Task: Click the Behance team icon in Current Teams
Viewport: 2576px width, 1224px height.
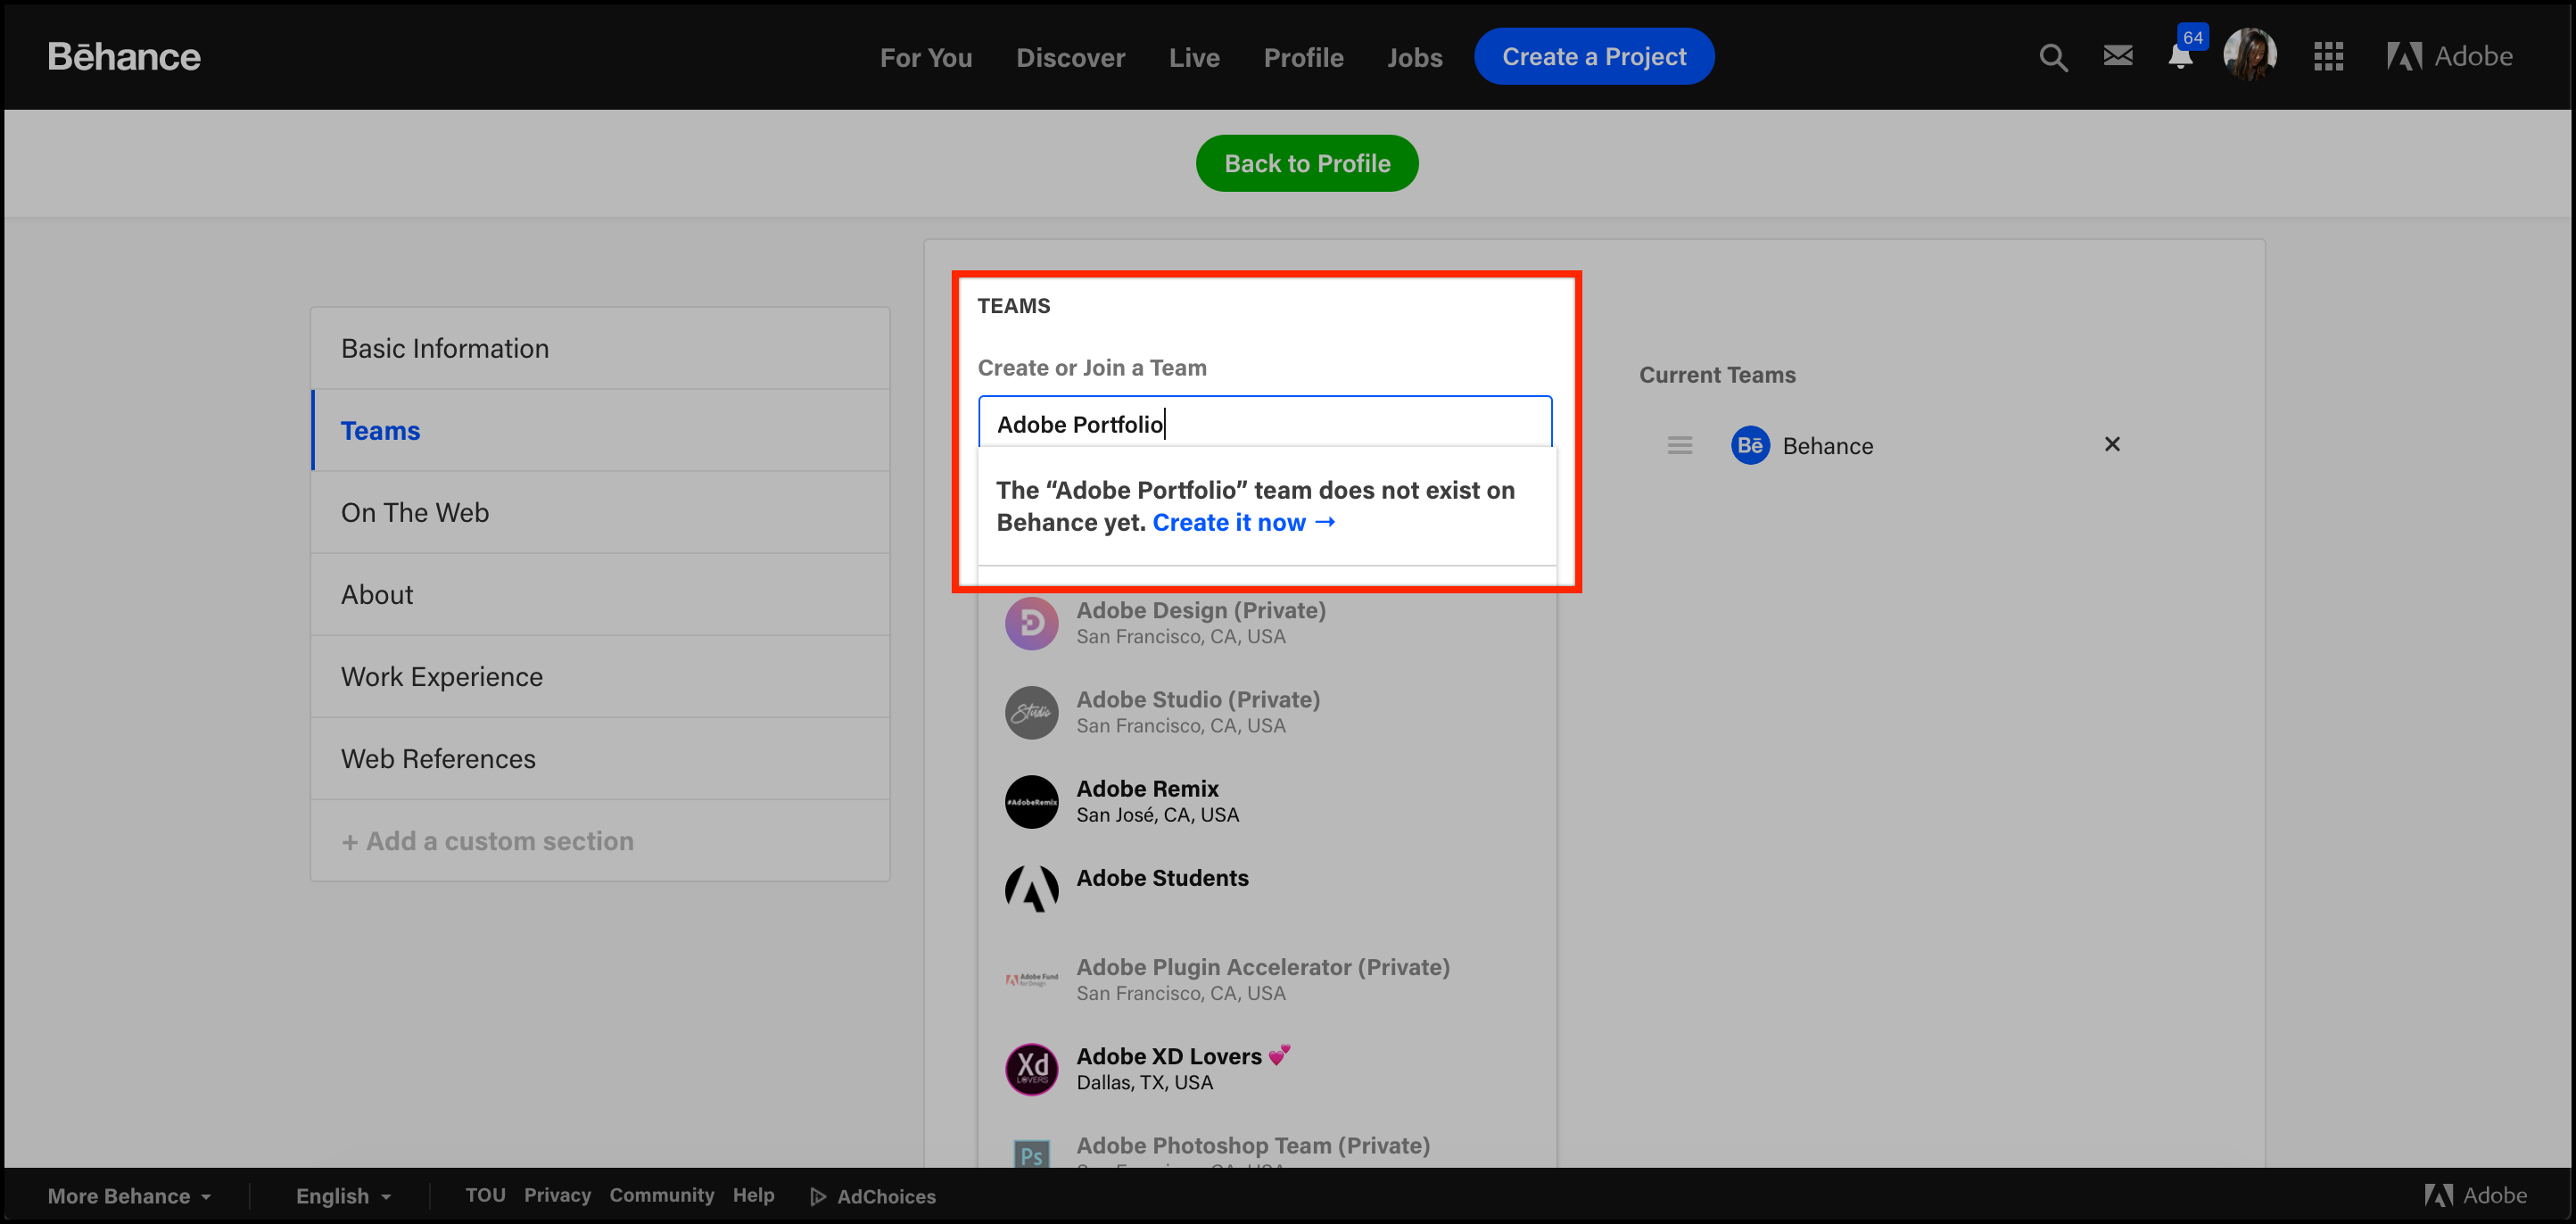Action: (x=1750, y=445)
